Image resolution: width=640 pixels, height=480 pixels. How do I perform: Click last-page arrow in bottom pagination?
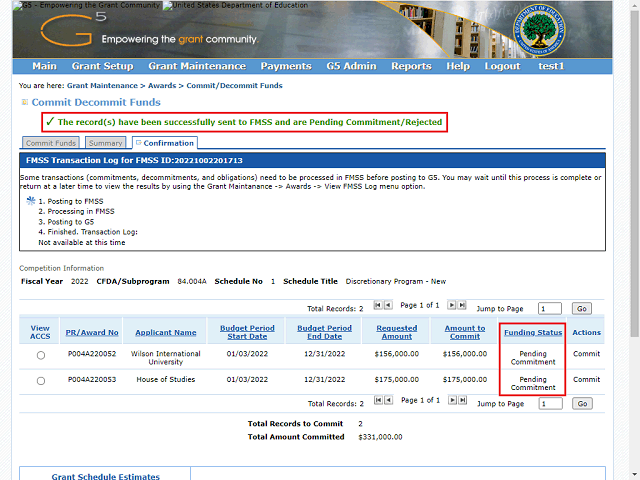[x=461, y=400]
